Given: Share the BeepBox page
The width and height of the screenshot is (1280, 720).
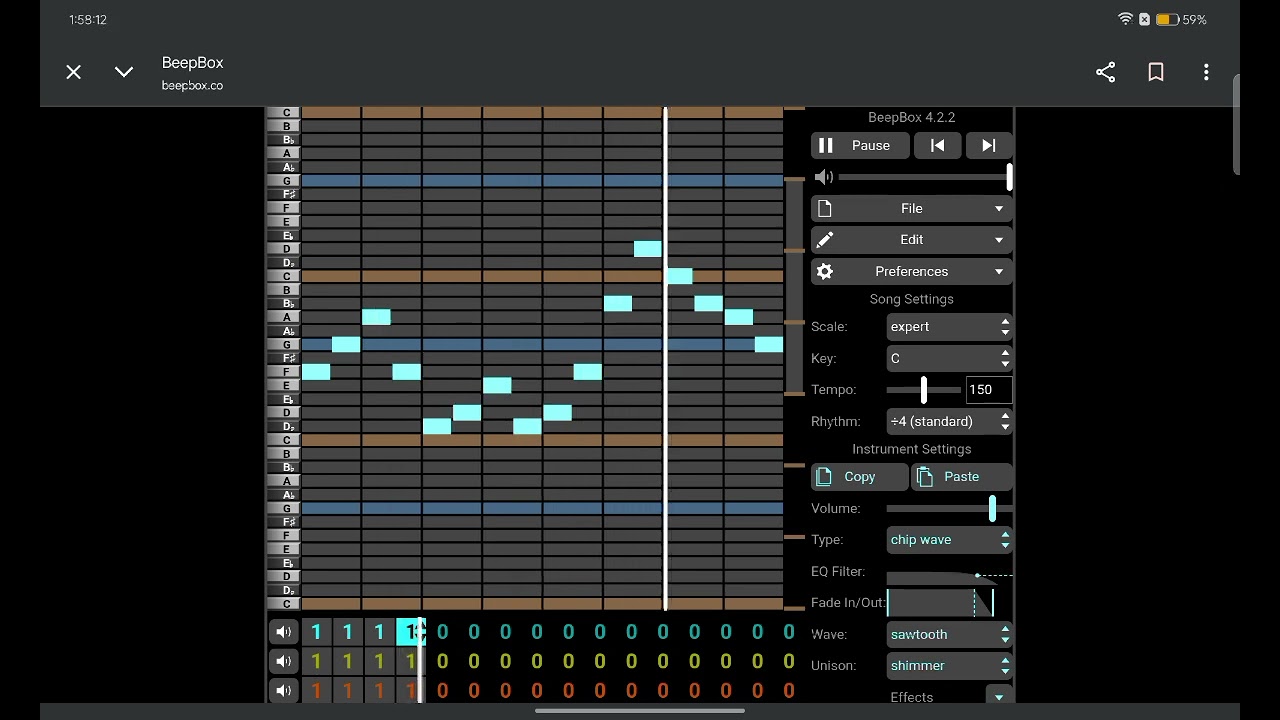Looking at the screenshot, I should 1105,72.
